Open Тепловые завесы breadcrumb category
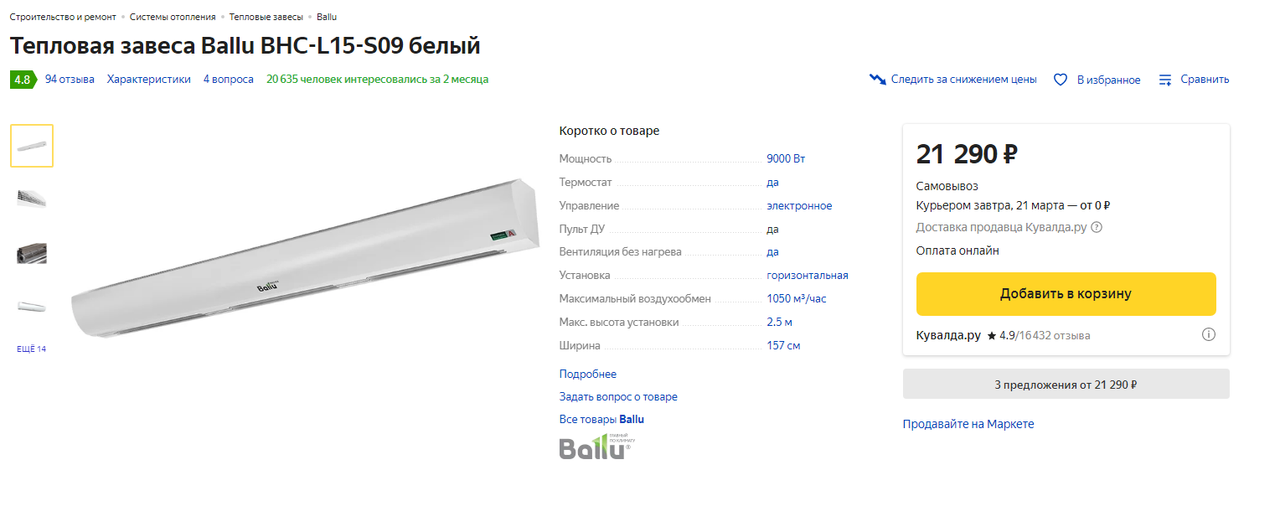This screenshot has height=527, width=1280. pos(266,17)
